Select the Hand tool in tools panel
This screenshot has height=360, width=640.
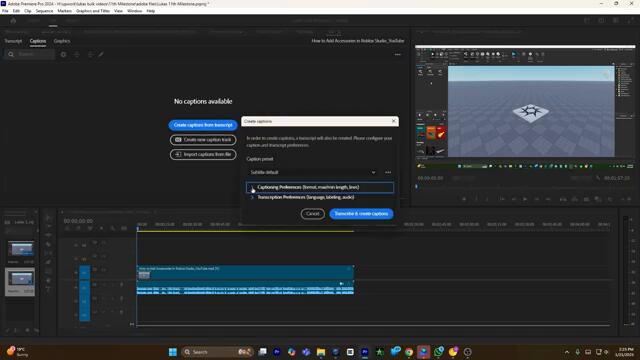coord(48,280)
